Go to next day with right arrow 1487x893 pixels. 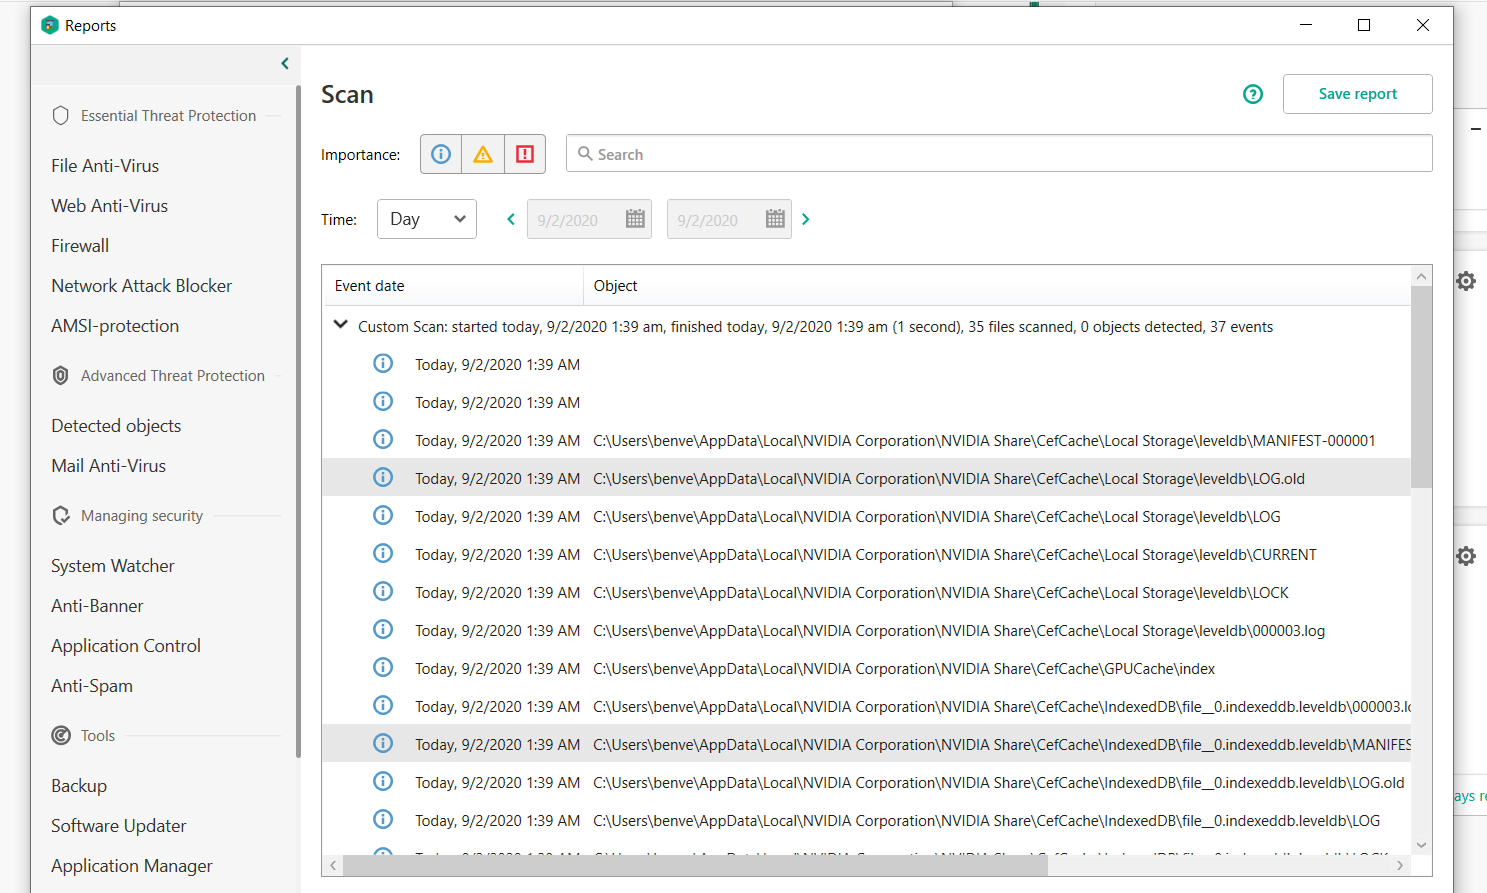(806, 219)
